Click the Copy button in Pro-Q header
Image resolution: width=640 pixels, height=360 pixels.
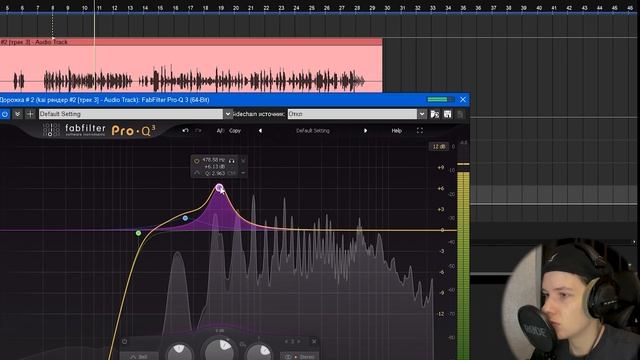click(x=235, y=131)
